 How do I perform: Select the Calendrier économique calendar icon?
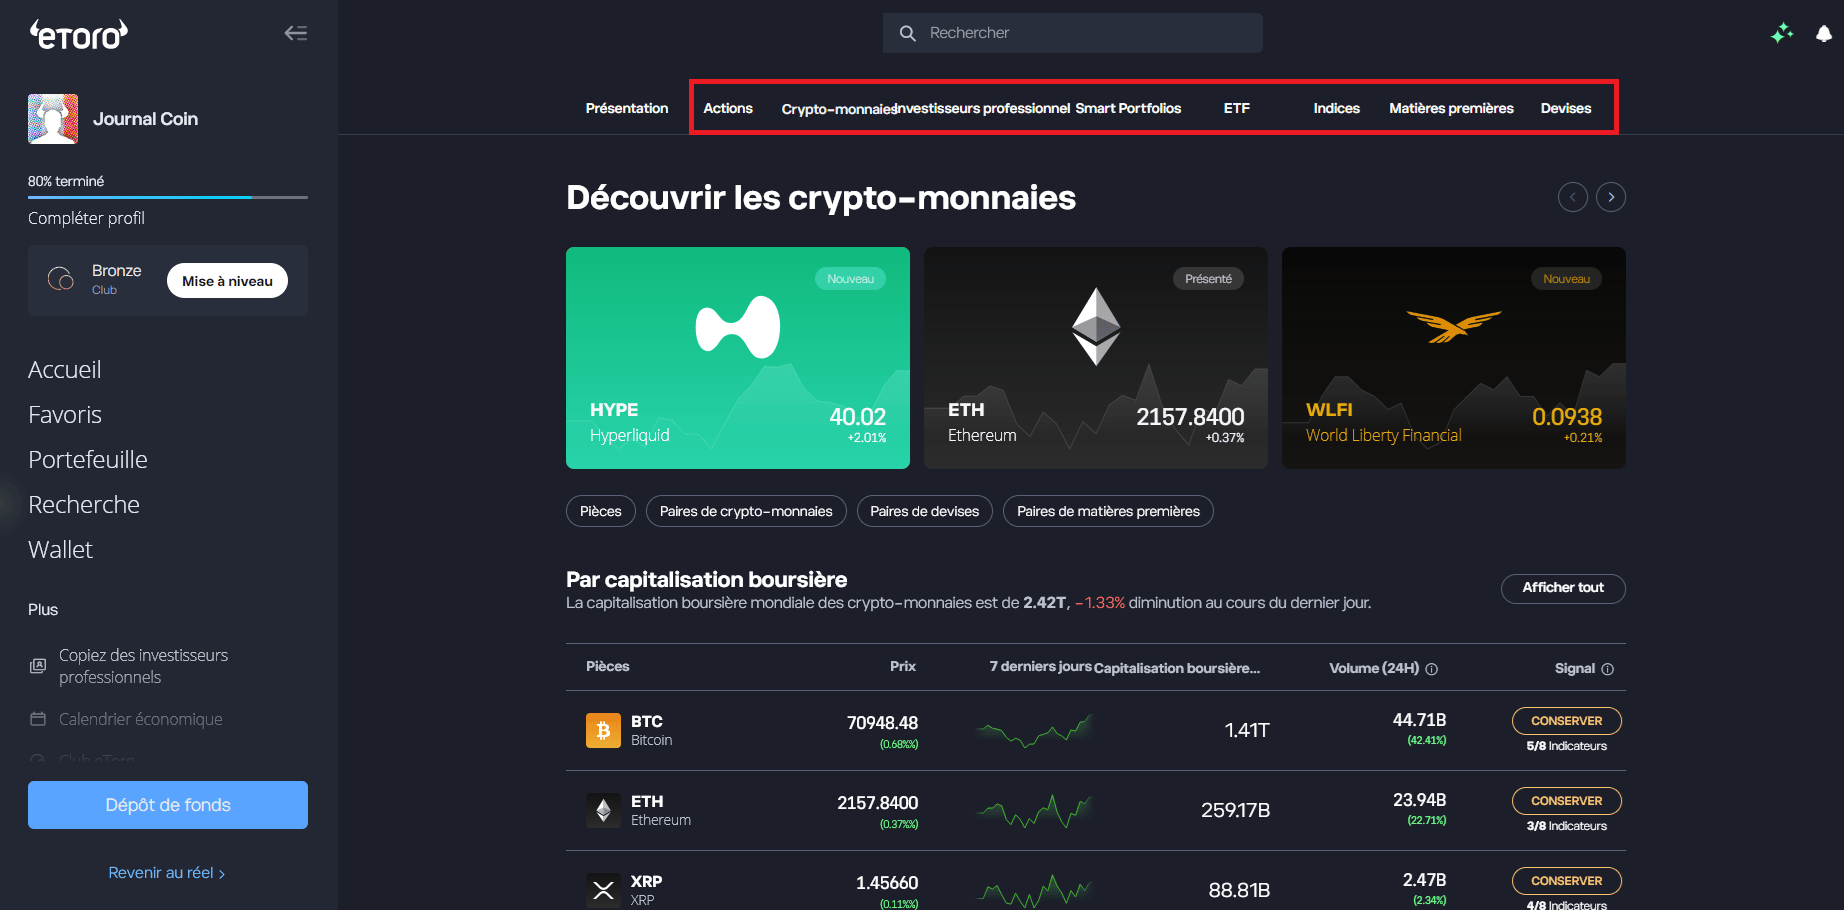[x=37, y=718]
